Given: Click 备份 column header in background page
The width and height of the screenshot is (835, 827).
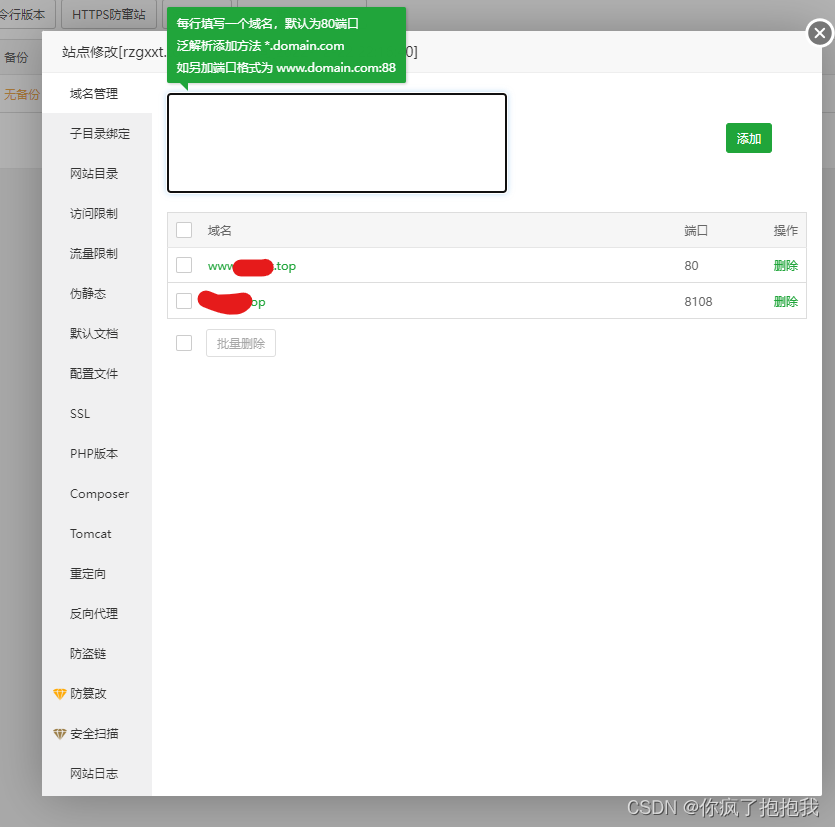Looking at the screenshot, I should (16, 58).
